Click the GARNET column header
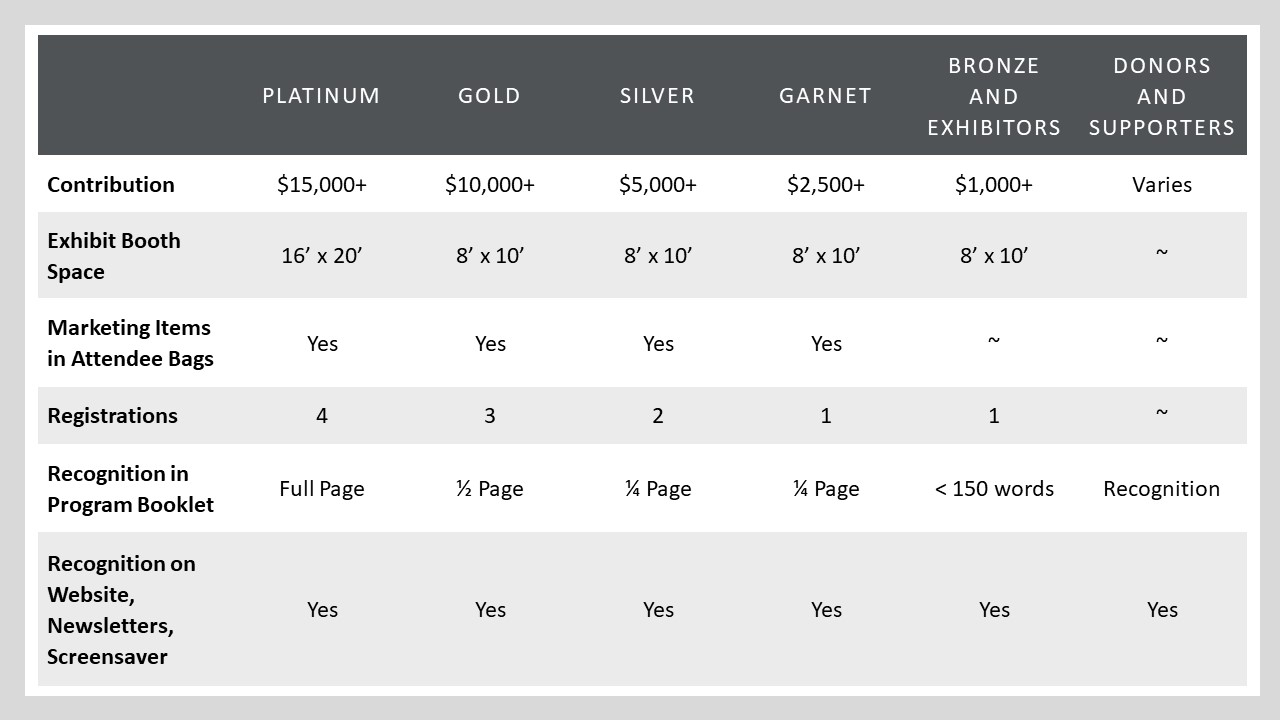The image size is (1280, 720). coord(825,96)
